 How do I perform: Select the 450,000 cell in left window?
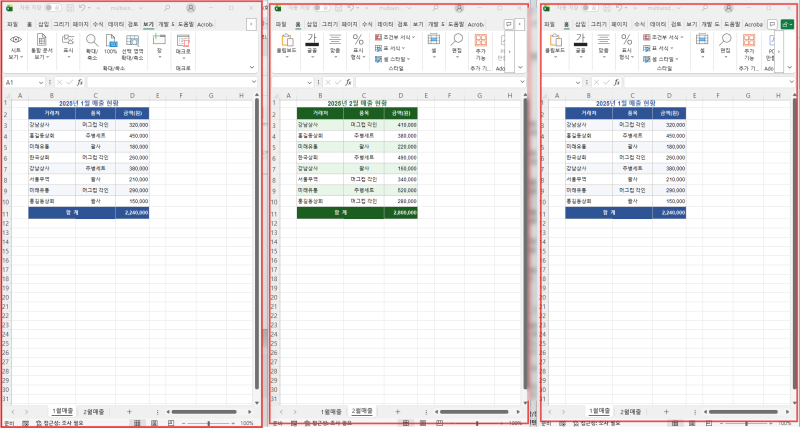pos(132,136)
